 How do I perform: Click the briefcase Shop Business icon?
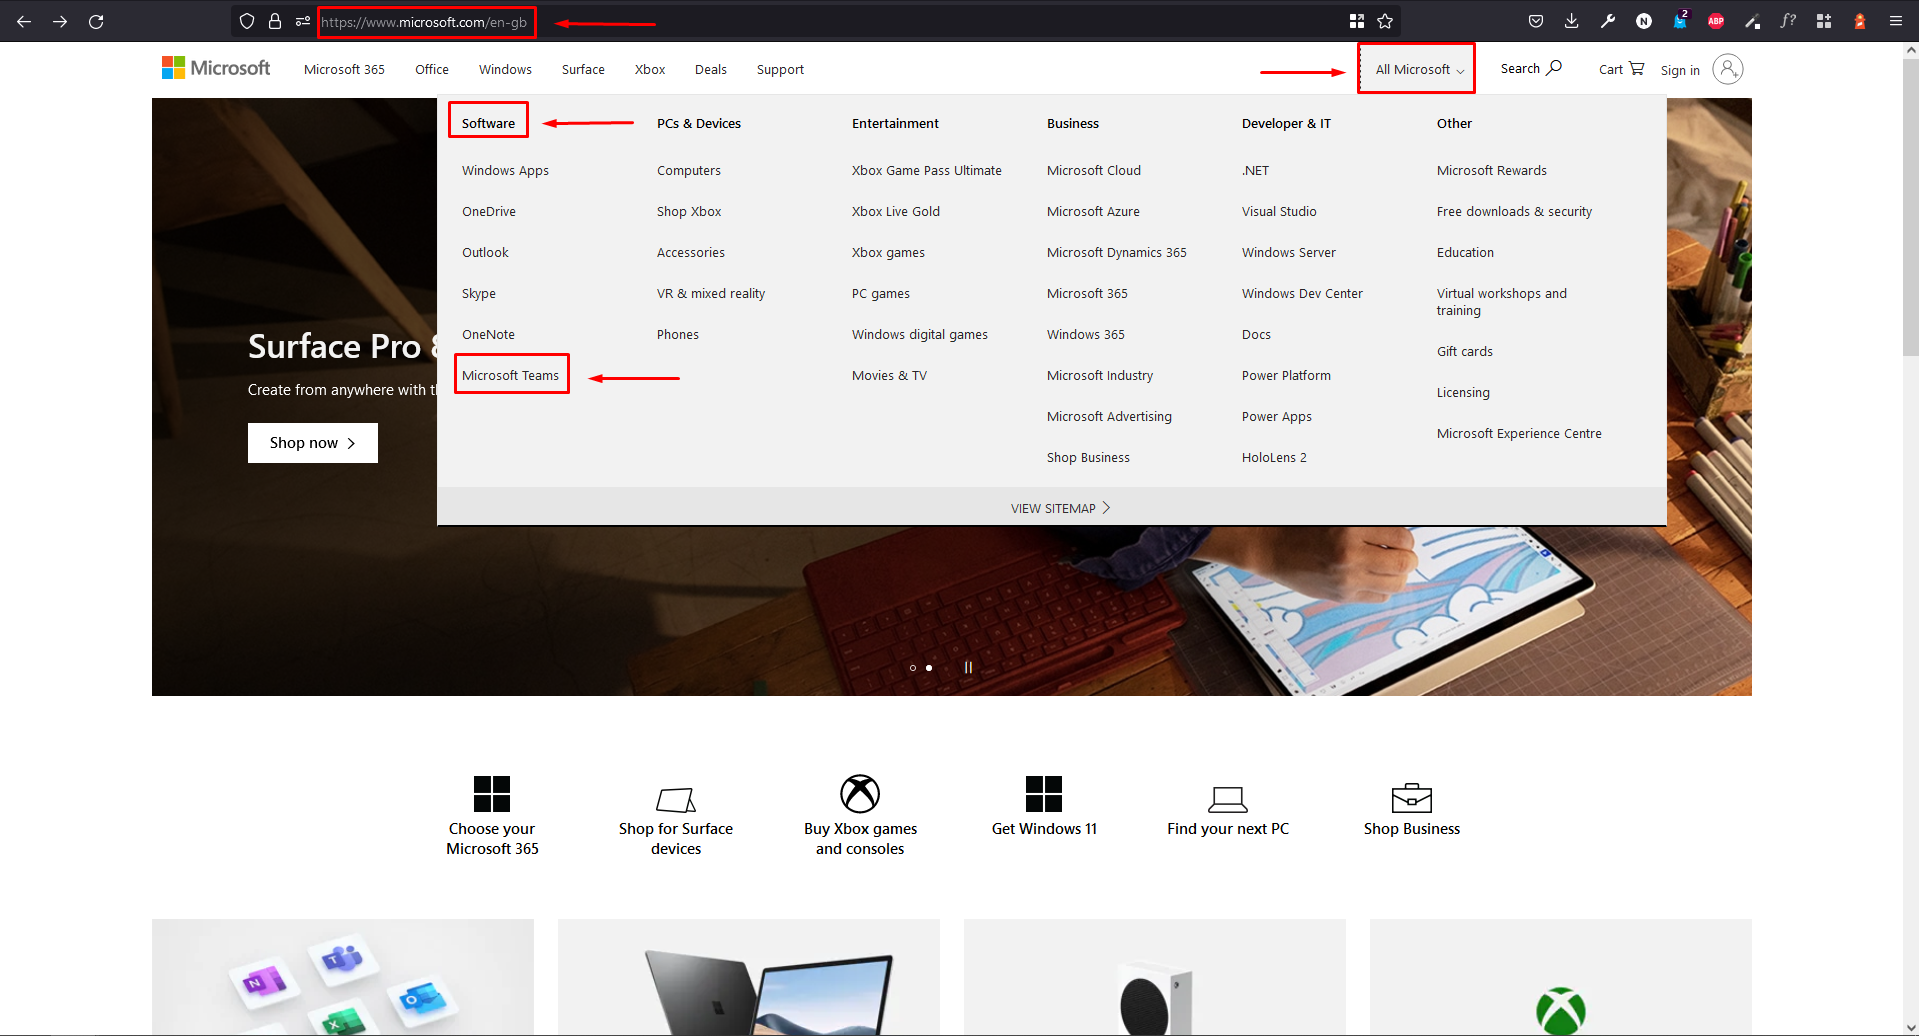[x=1412, y=798]
